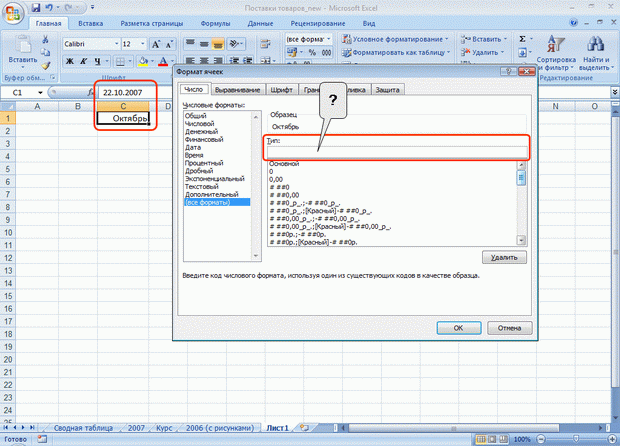620x446 pixels.
Task: Open the font size 12 dropdown
Action: click(x=143, y=44)
